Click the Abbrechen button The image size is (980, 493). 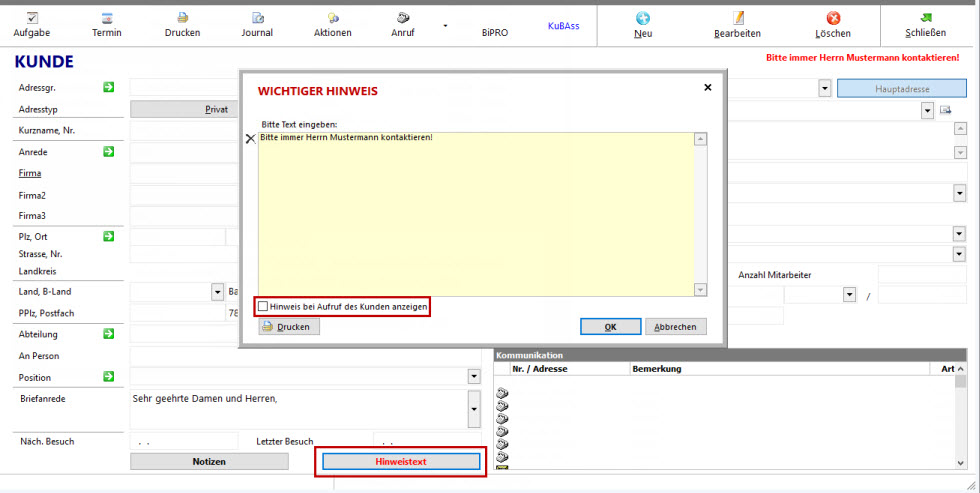[x=676, y=327]
